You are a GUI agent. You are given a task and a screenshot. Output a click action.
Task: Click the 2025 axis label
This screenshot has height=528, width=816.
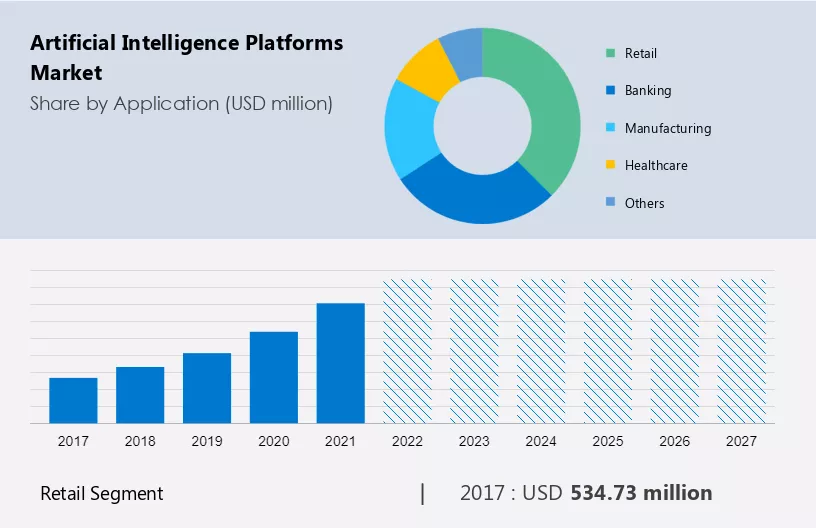(608, 441)
